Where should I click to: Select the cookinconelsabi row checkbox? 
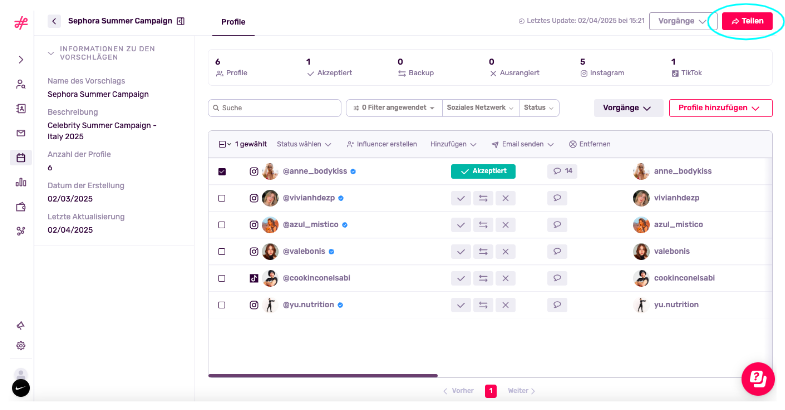click(x=222, y=278)
